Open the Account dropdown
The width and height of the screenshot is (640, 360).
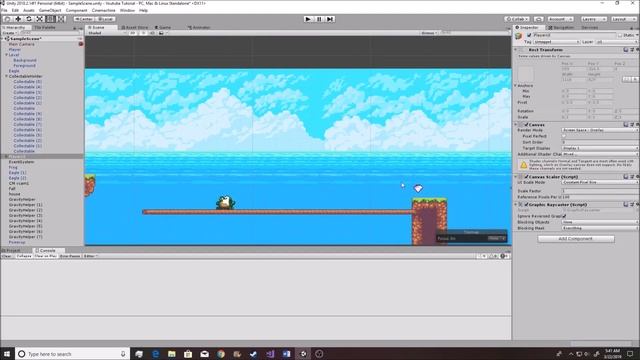[560, 19]
